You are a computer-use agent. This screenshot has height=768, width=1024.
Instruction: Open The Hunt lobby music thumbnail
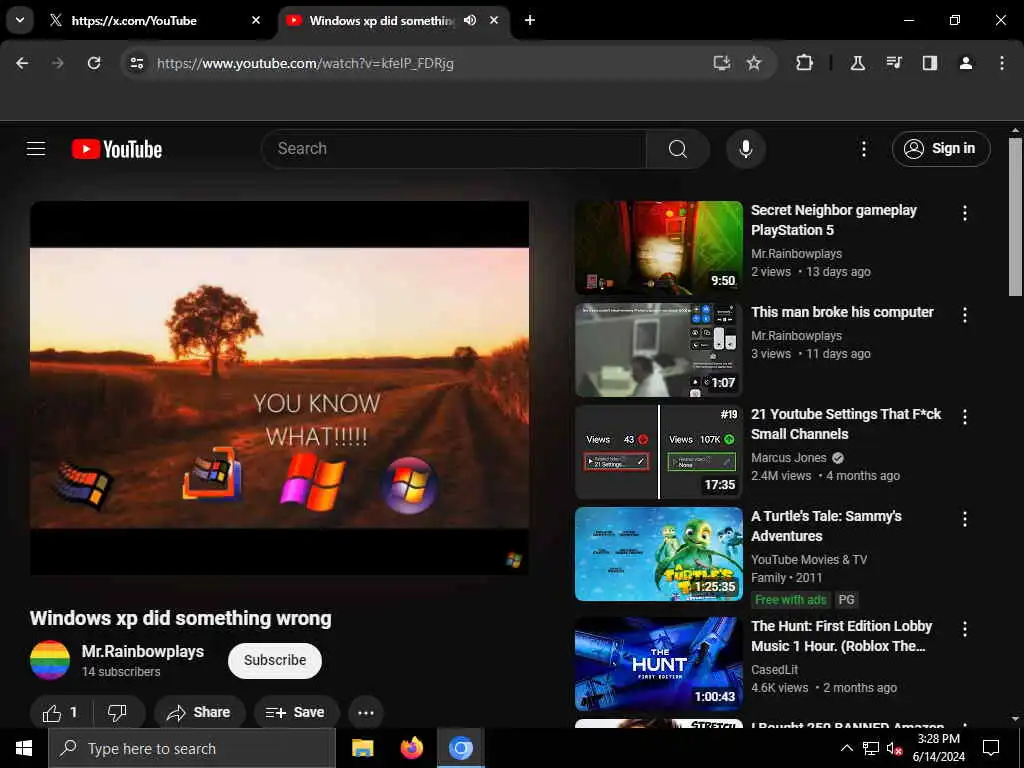tap(658, 664)
